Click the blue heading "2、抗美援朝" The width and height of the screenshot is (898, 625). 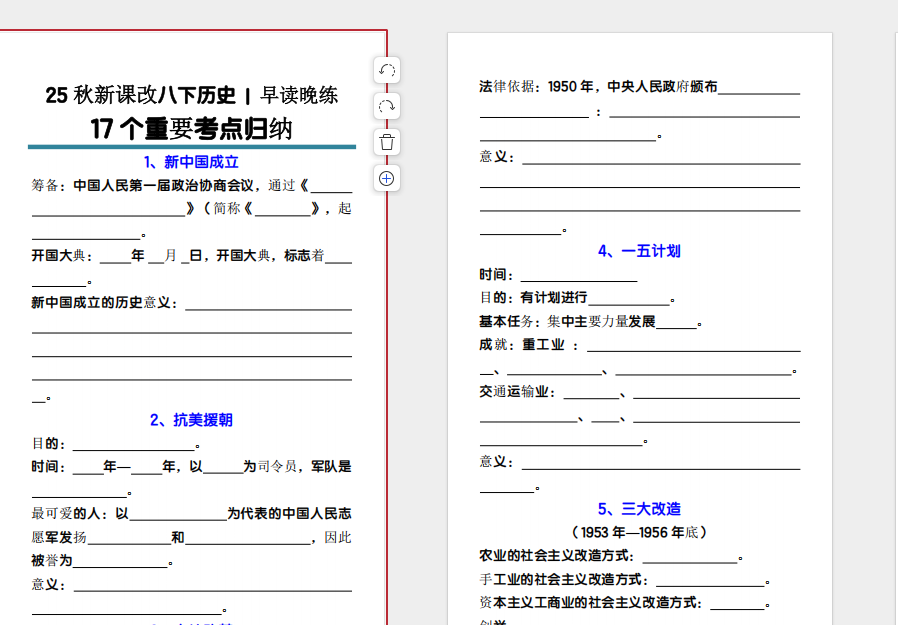tap(191, 420)
